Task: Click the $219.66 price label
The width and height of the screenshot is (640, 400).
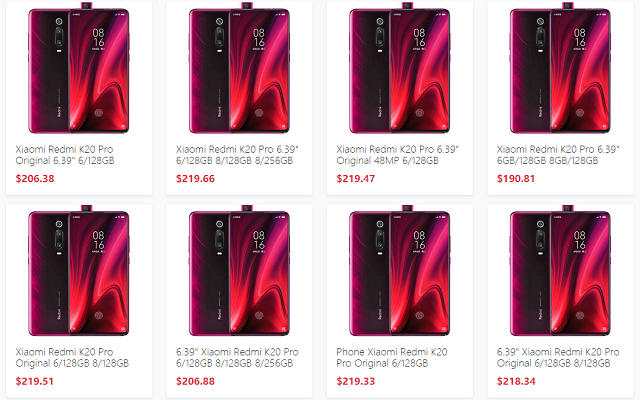Action: [x=195, y=179]
